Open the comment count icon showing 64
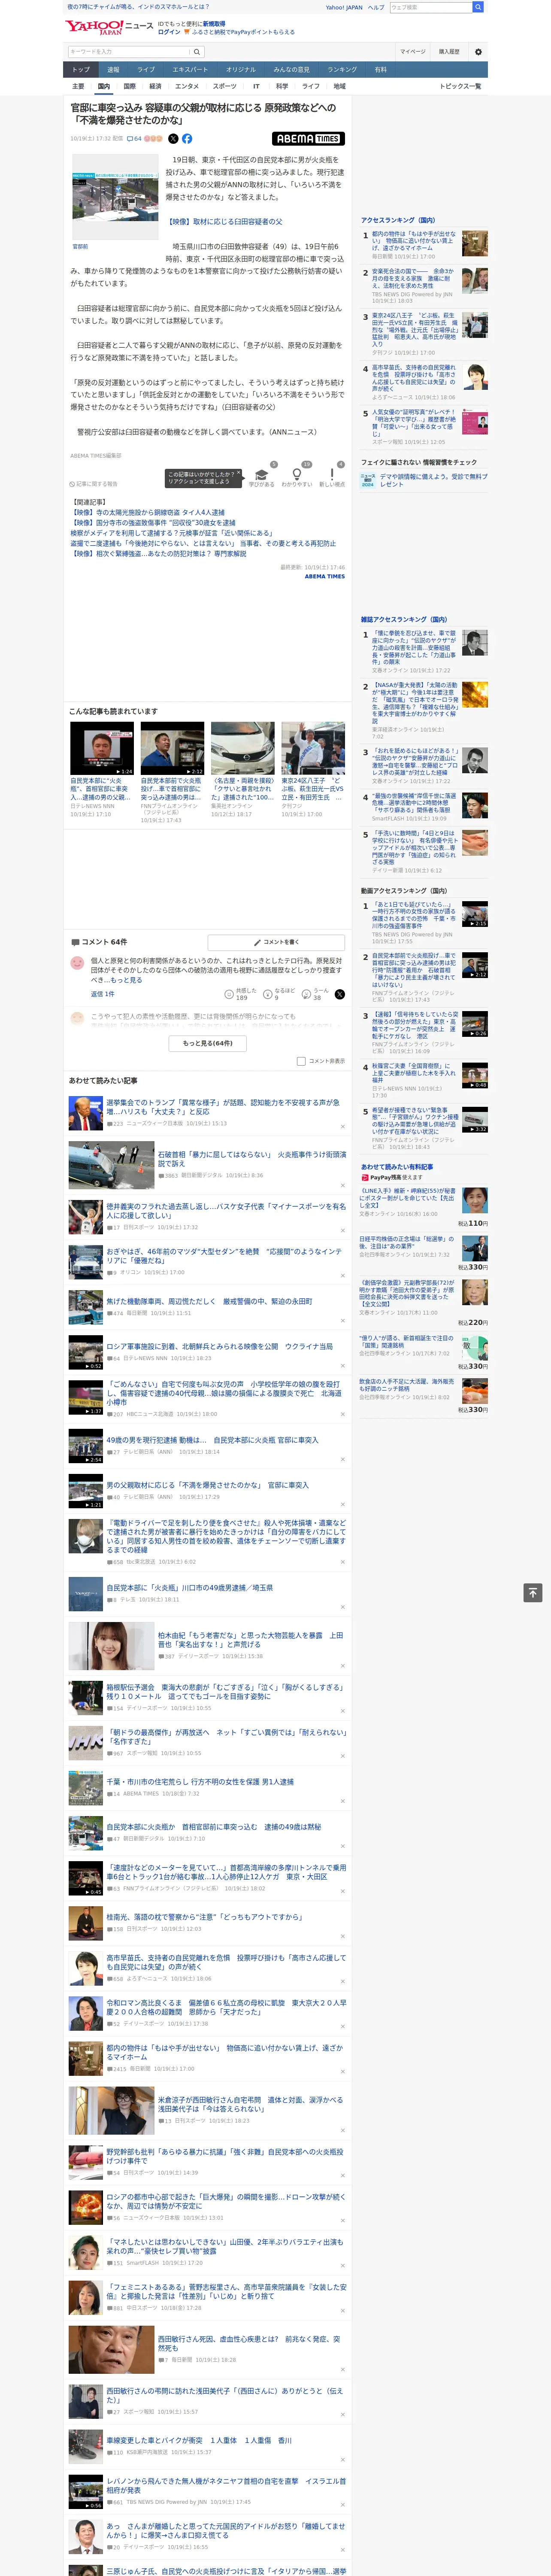The height and width of the screenshot is (2576, 551). click(x=134, y=139)
